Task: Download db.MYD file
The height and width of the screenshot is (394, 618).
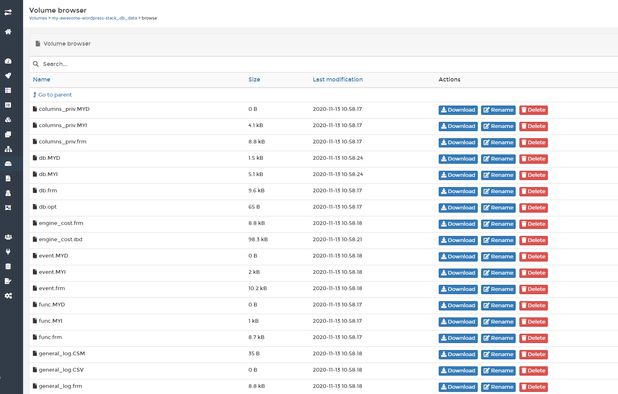Action: 458,159
